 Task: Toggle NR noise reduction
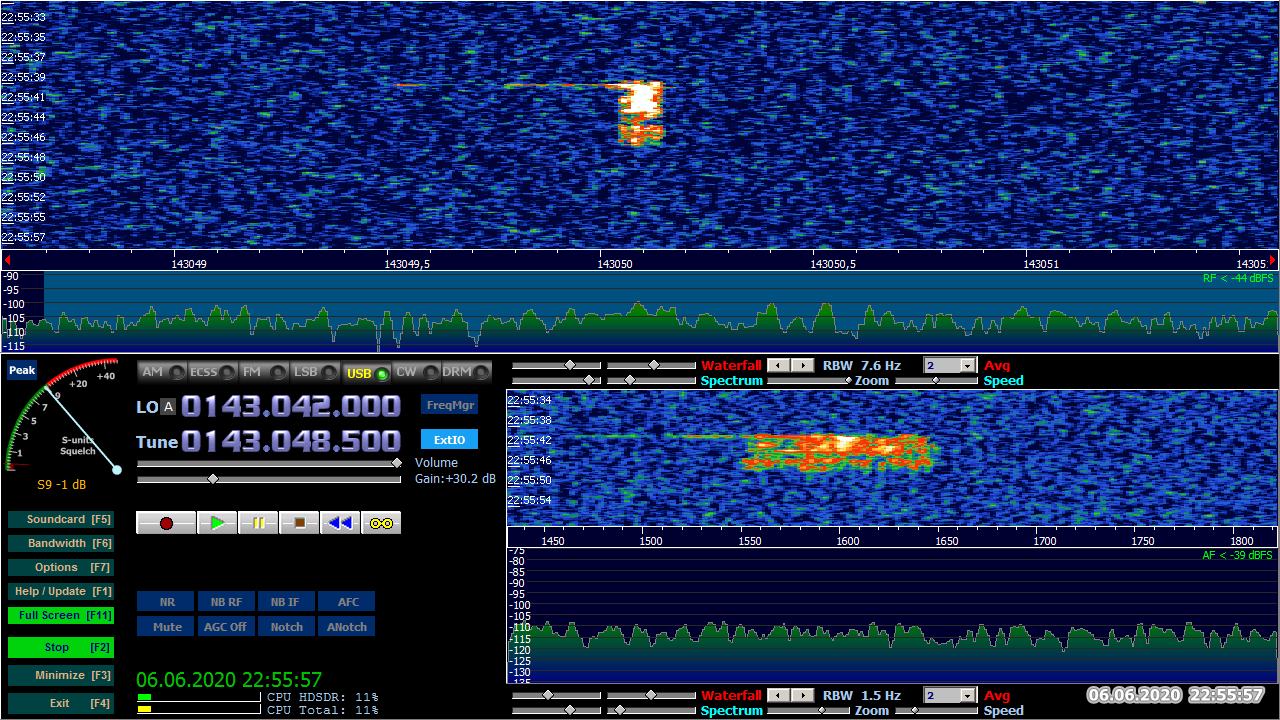coord(167,602)
